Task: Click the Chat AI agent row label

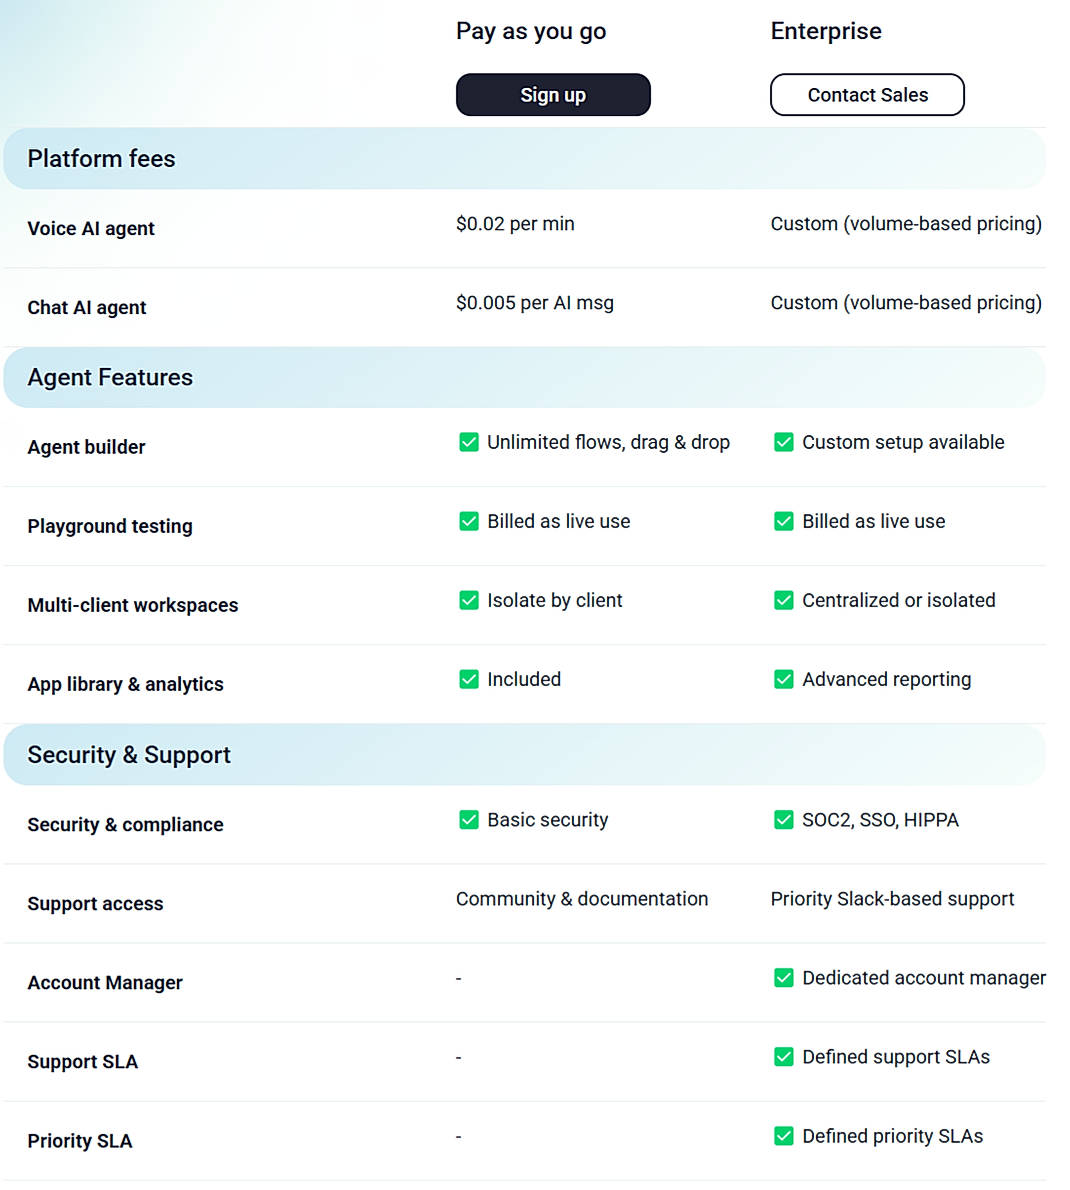Action: (x=87, y=307)
